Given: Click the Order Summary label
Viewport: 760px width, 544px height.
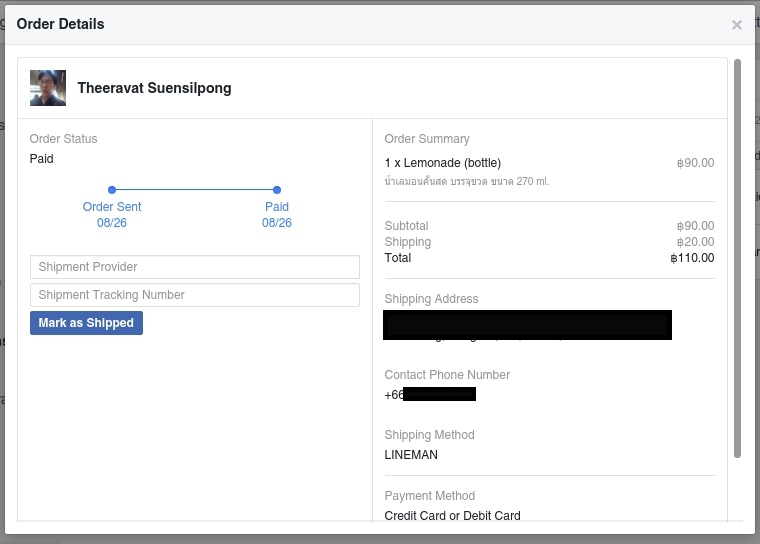Looking at the screenshot, I should tap(427, 139).
